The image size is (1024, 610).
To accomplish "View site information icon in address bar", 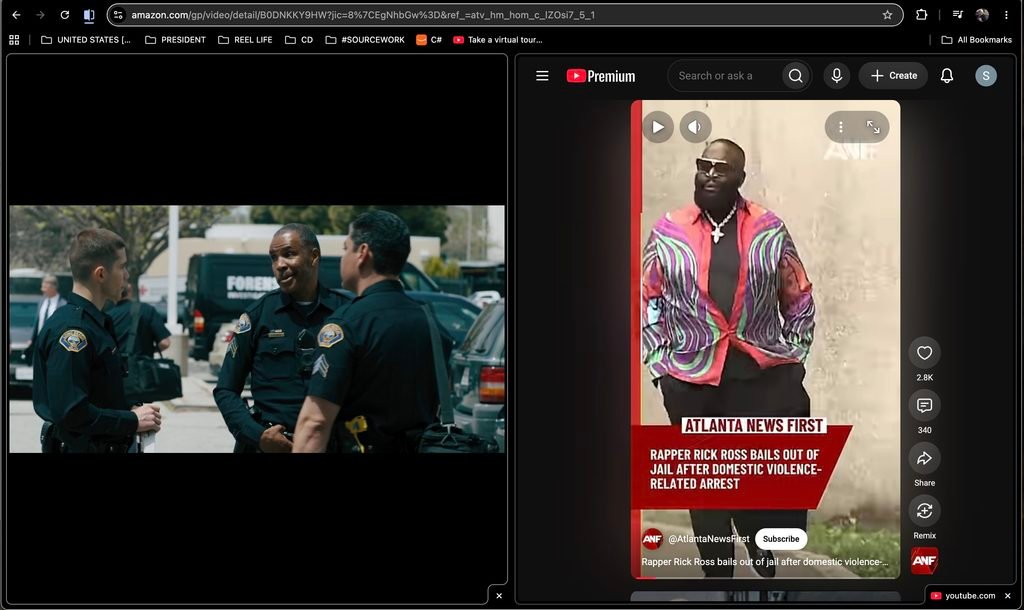I will [x=118, y=15].
